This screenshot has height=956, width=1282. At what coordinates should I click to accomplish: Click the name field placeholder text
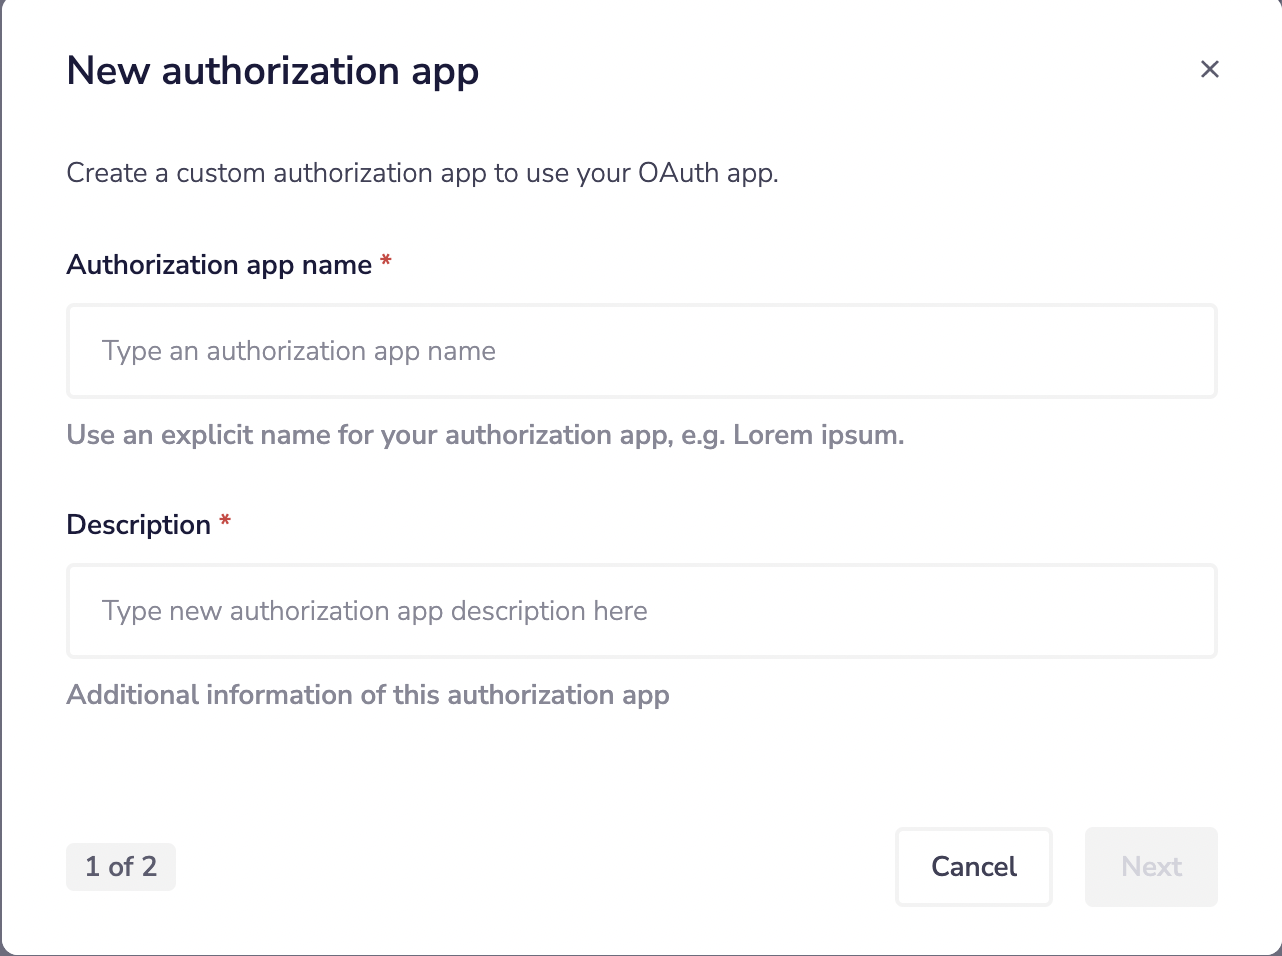298,351
